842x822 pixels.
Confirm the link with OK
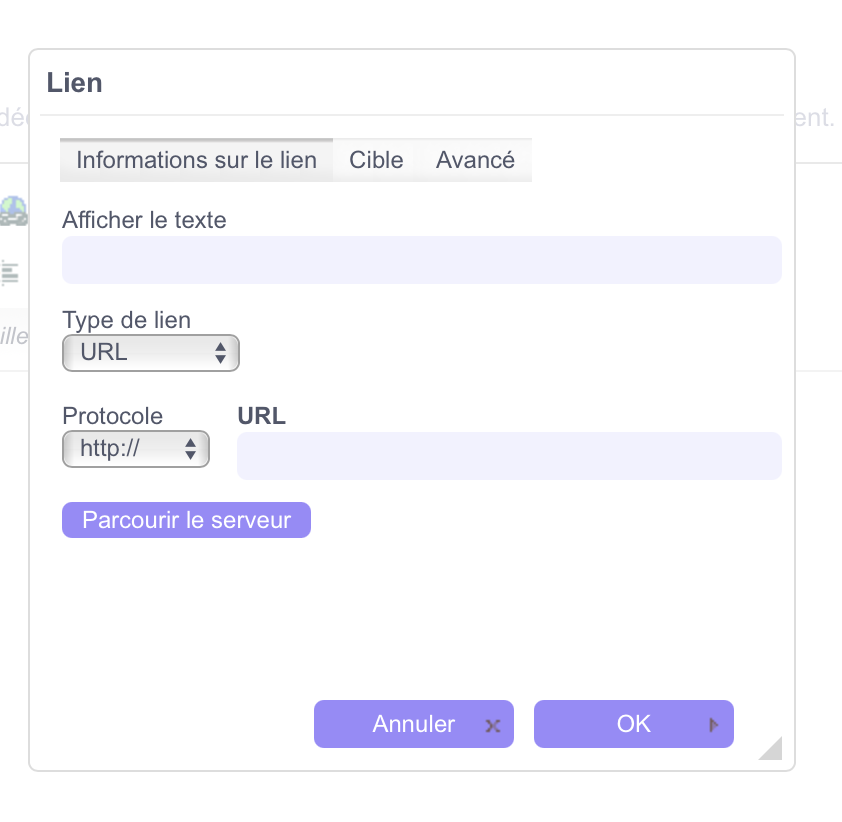pos(634,724)
